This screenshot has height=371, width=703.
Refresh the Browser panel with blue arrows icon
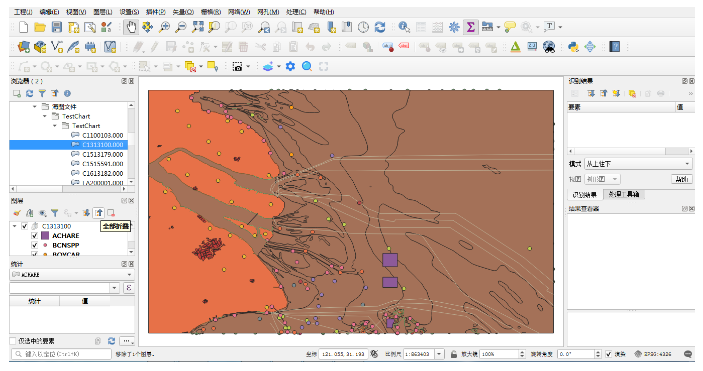[x=30, y=93]
